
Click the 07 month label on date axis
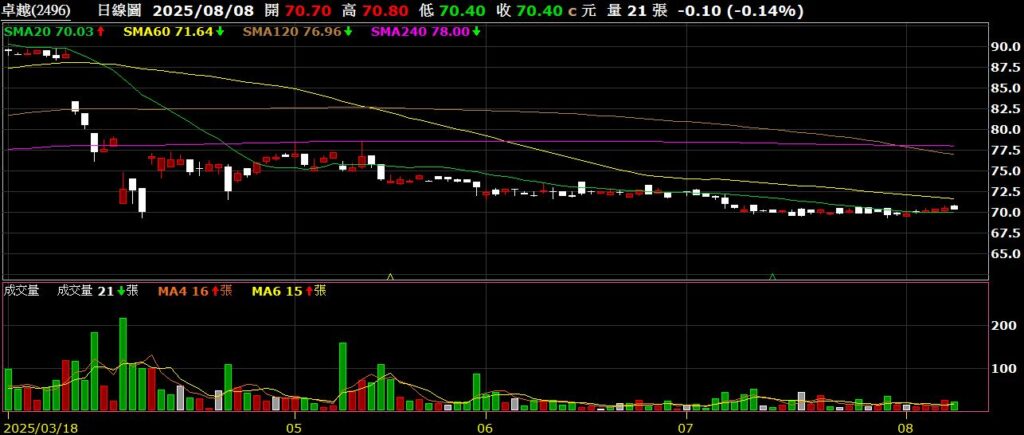pyautogui.click(x=686, y=427)
